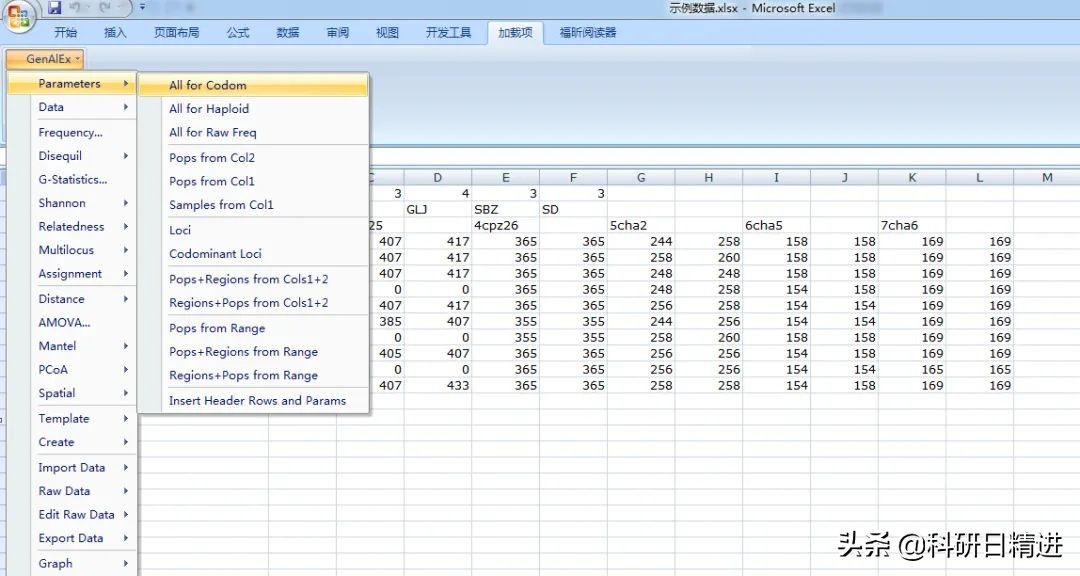This screenshot has width=1080, height=576.
Task: Click the Redo arrow icon
Action: pos(105,8)
